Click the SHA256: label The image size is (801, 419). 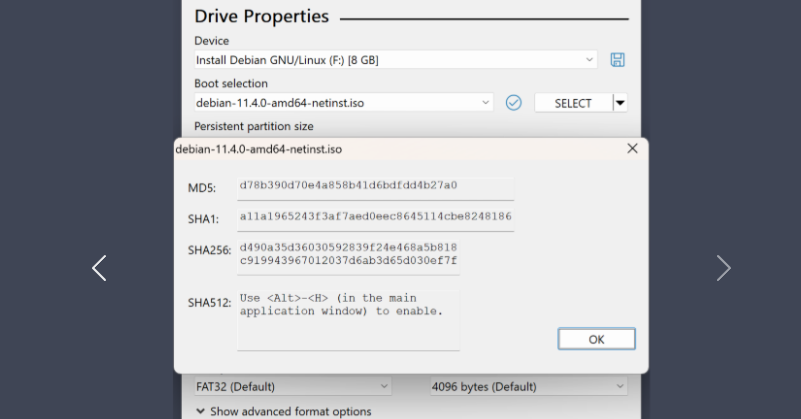209,250
